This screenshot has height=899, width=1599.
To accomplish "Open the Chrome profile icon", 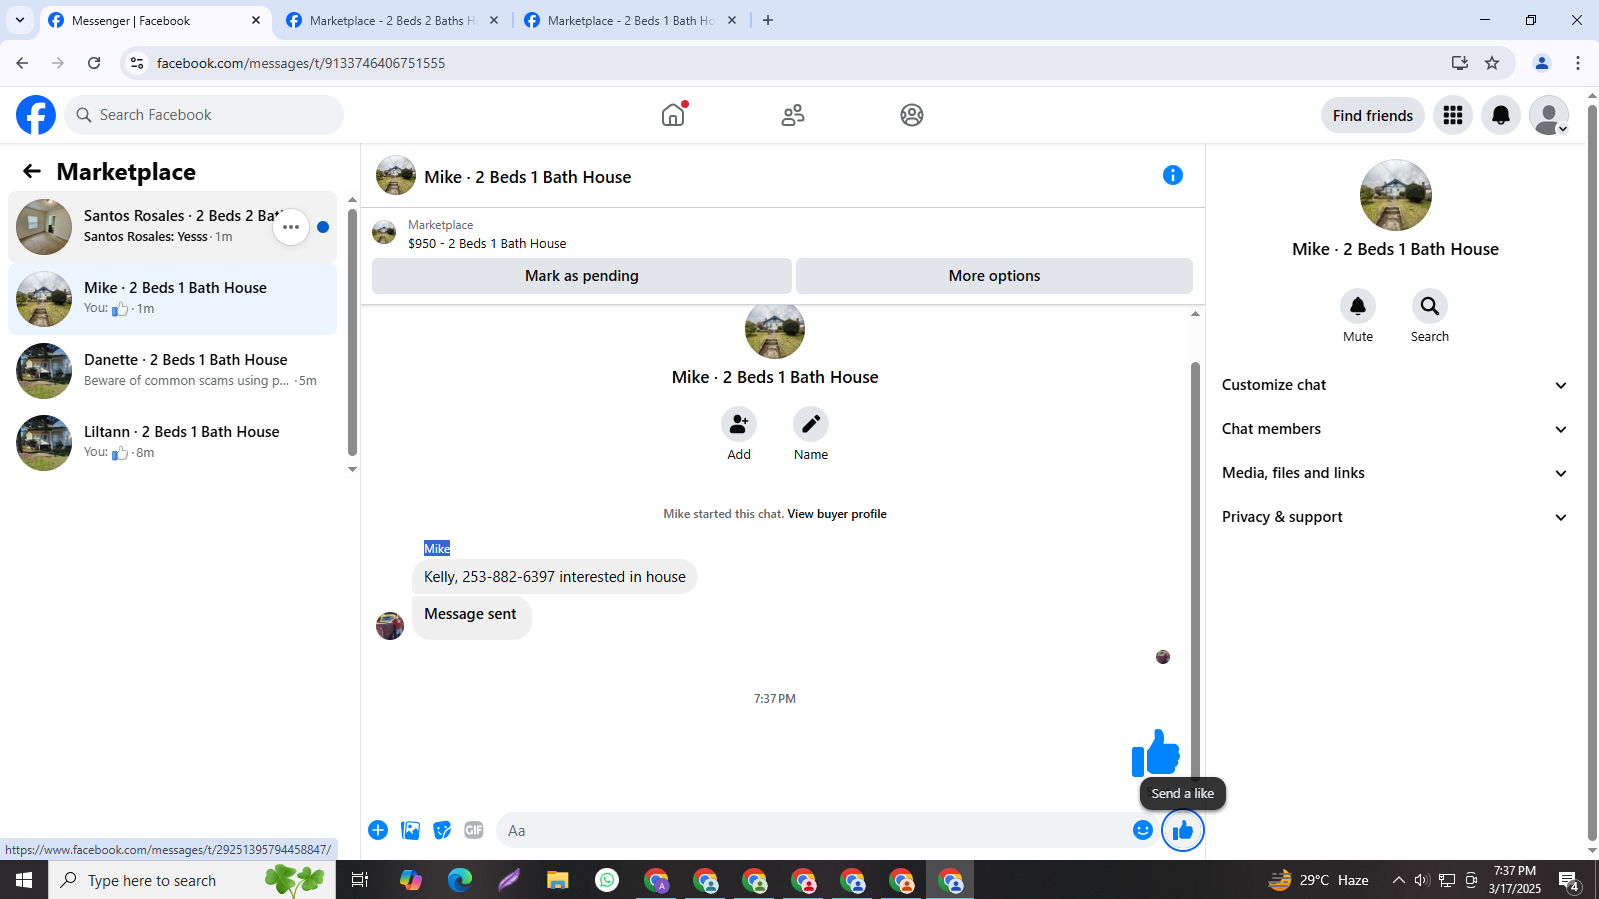I will (1541, 63).
